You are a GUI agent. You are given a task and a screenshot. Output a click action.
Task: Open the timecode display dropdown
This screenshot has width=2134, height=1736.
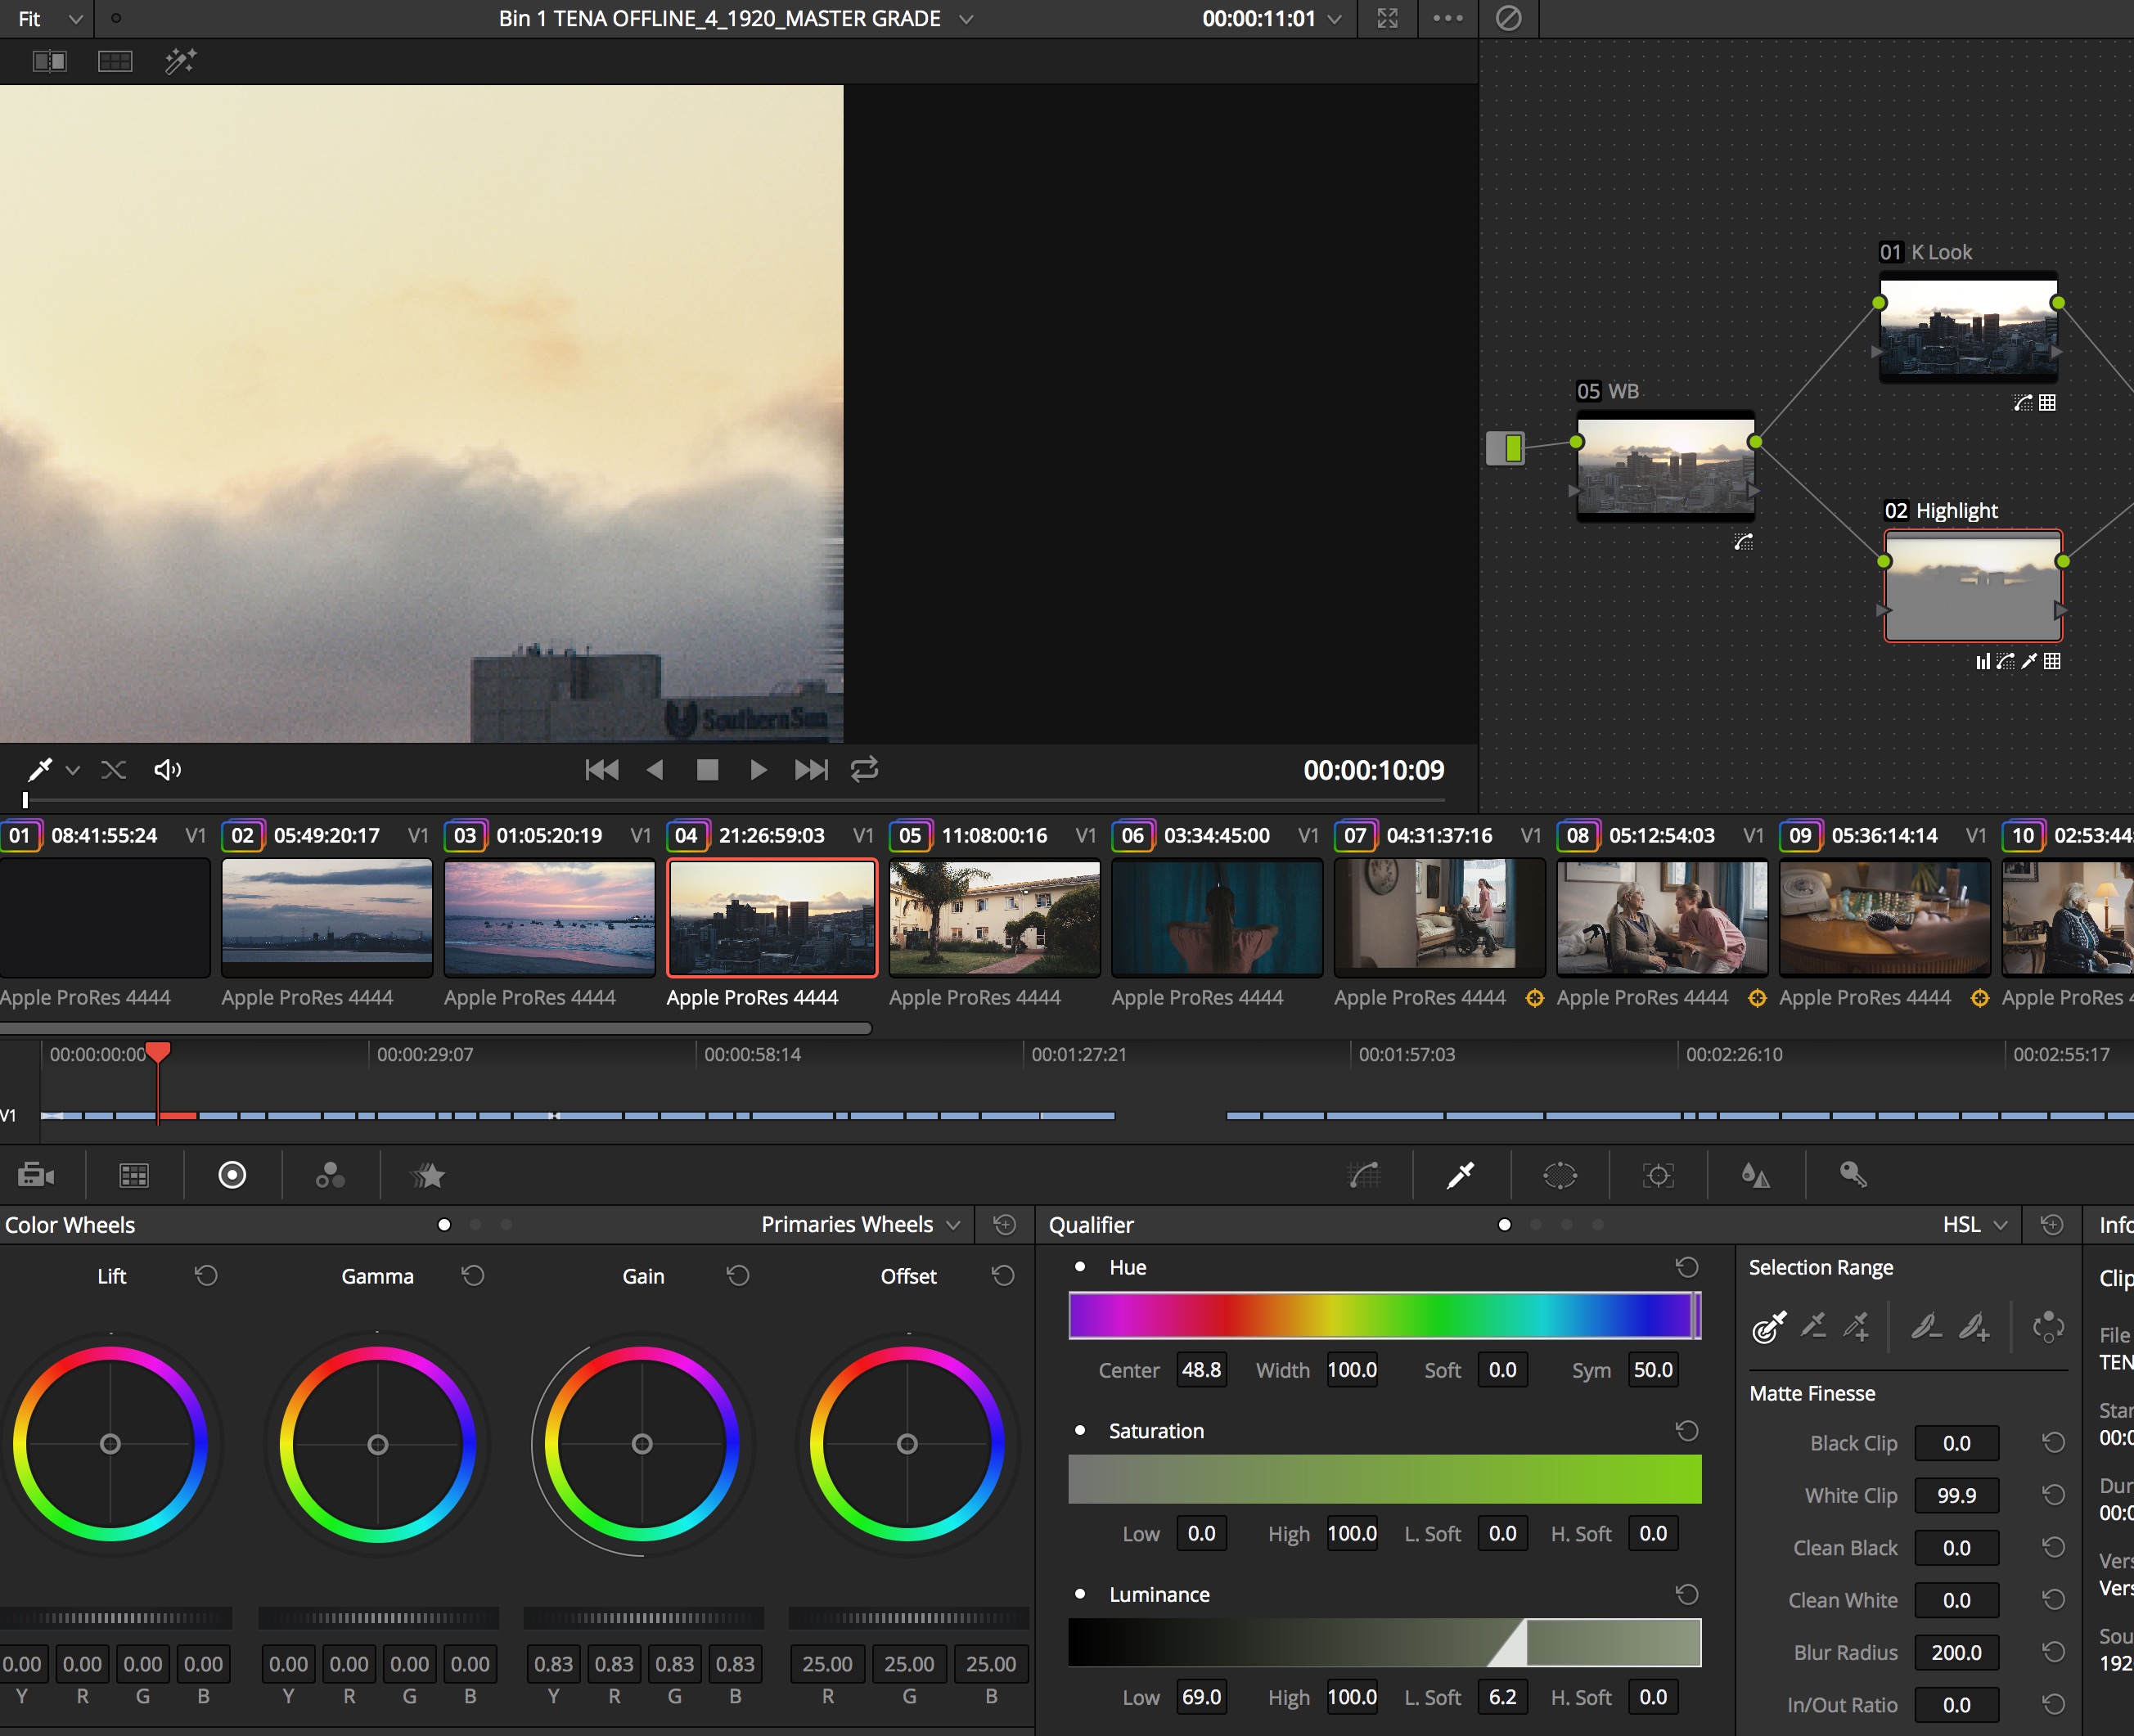[x=1334, y=18]
